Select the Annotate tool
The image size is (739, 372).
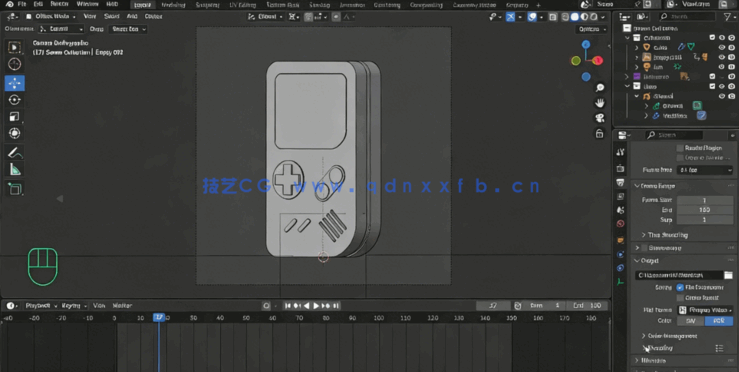(15, 153)
